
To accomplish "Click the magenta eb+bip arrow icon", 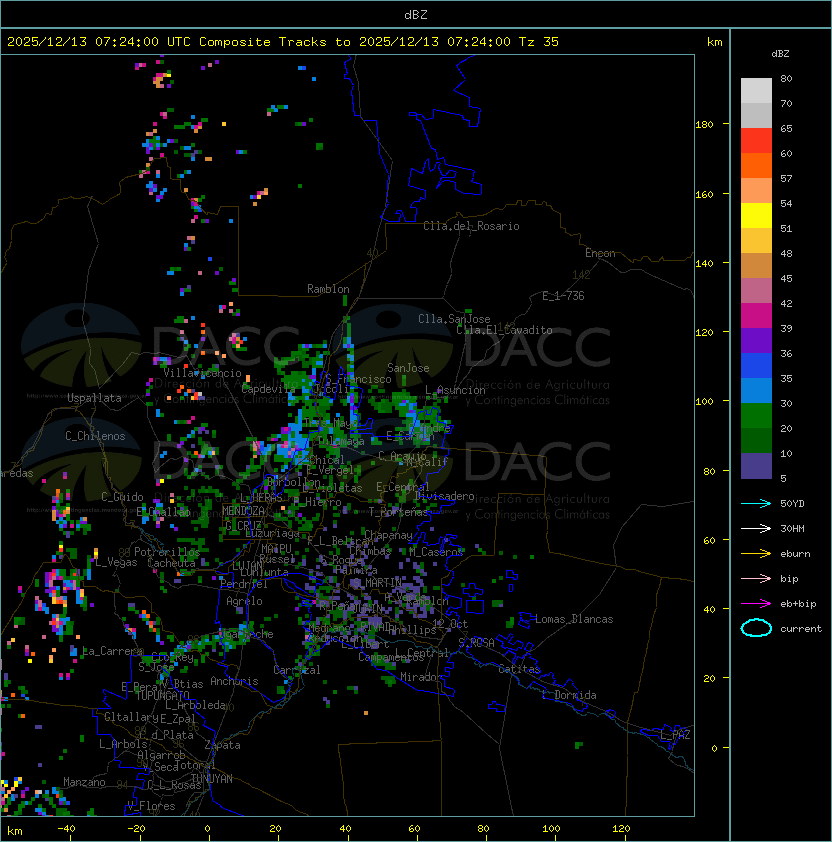I will 756,604.
